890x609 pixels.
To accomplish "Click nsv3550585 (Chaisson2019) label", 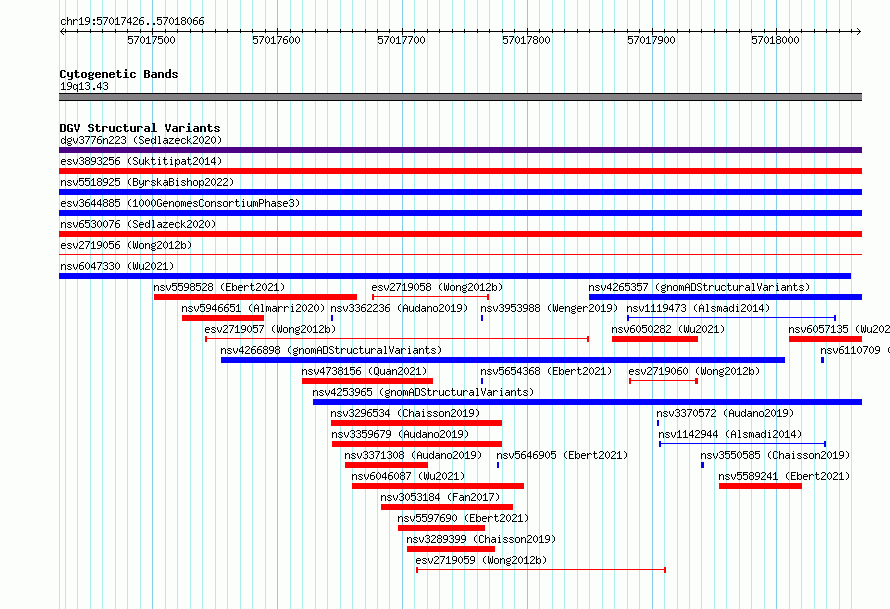I will tap(775, 455).
